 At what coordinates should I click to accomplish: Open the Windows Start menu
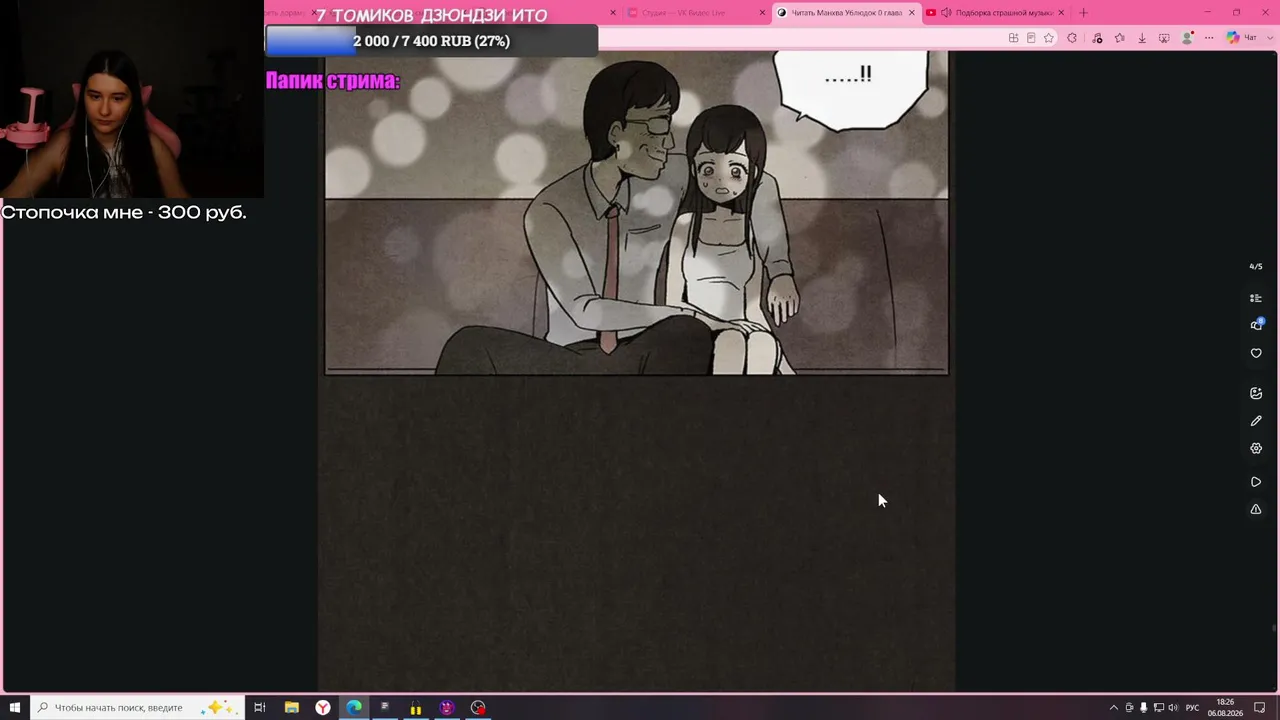coord(15,708)
